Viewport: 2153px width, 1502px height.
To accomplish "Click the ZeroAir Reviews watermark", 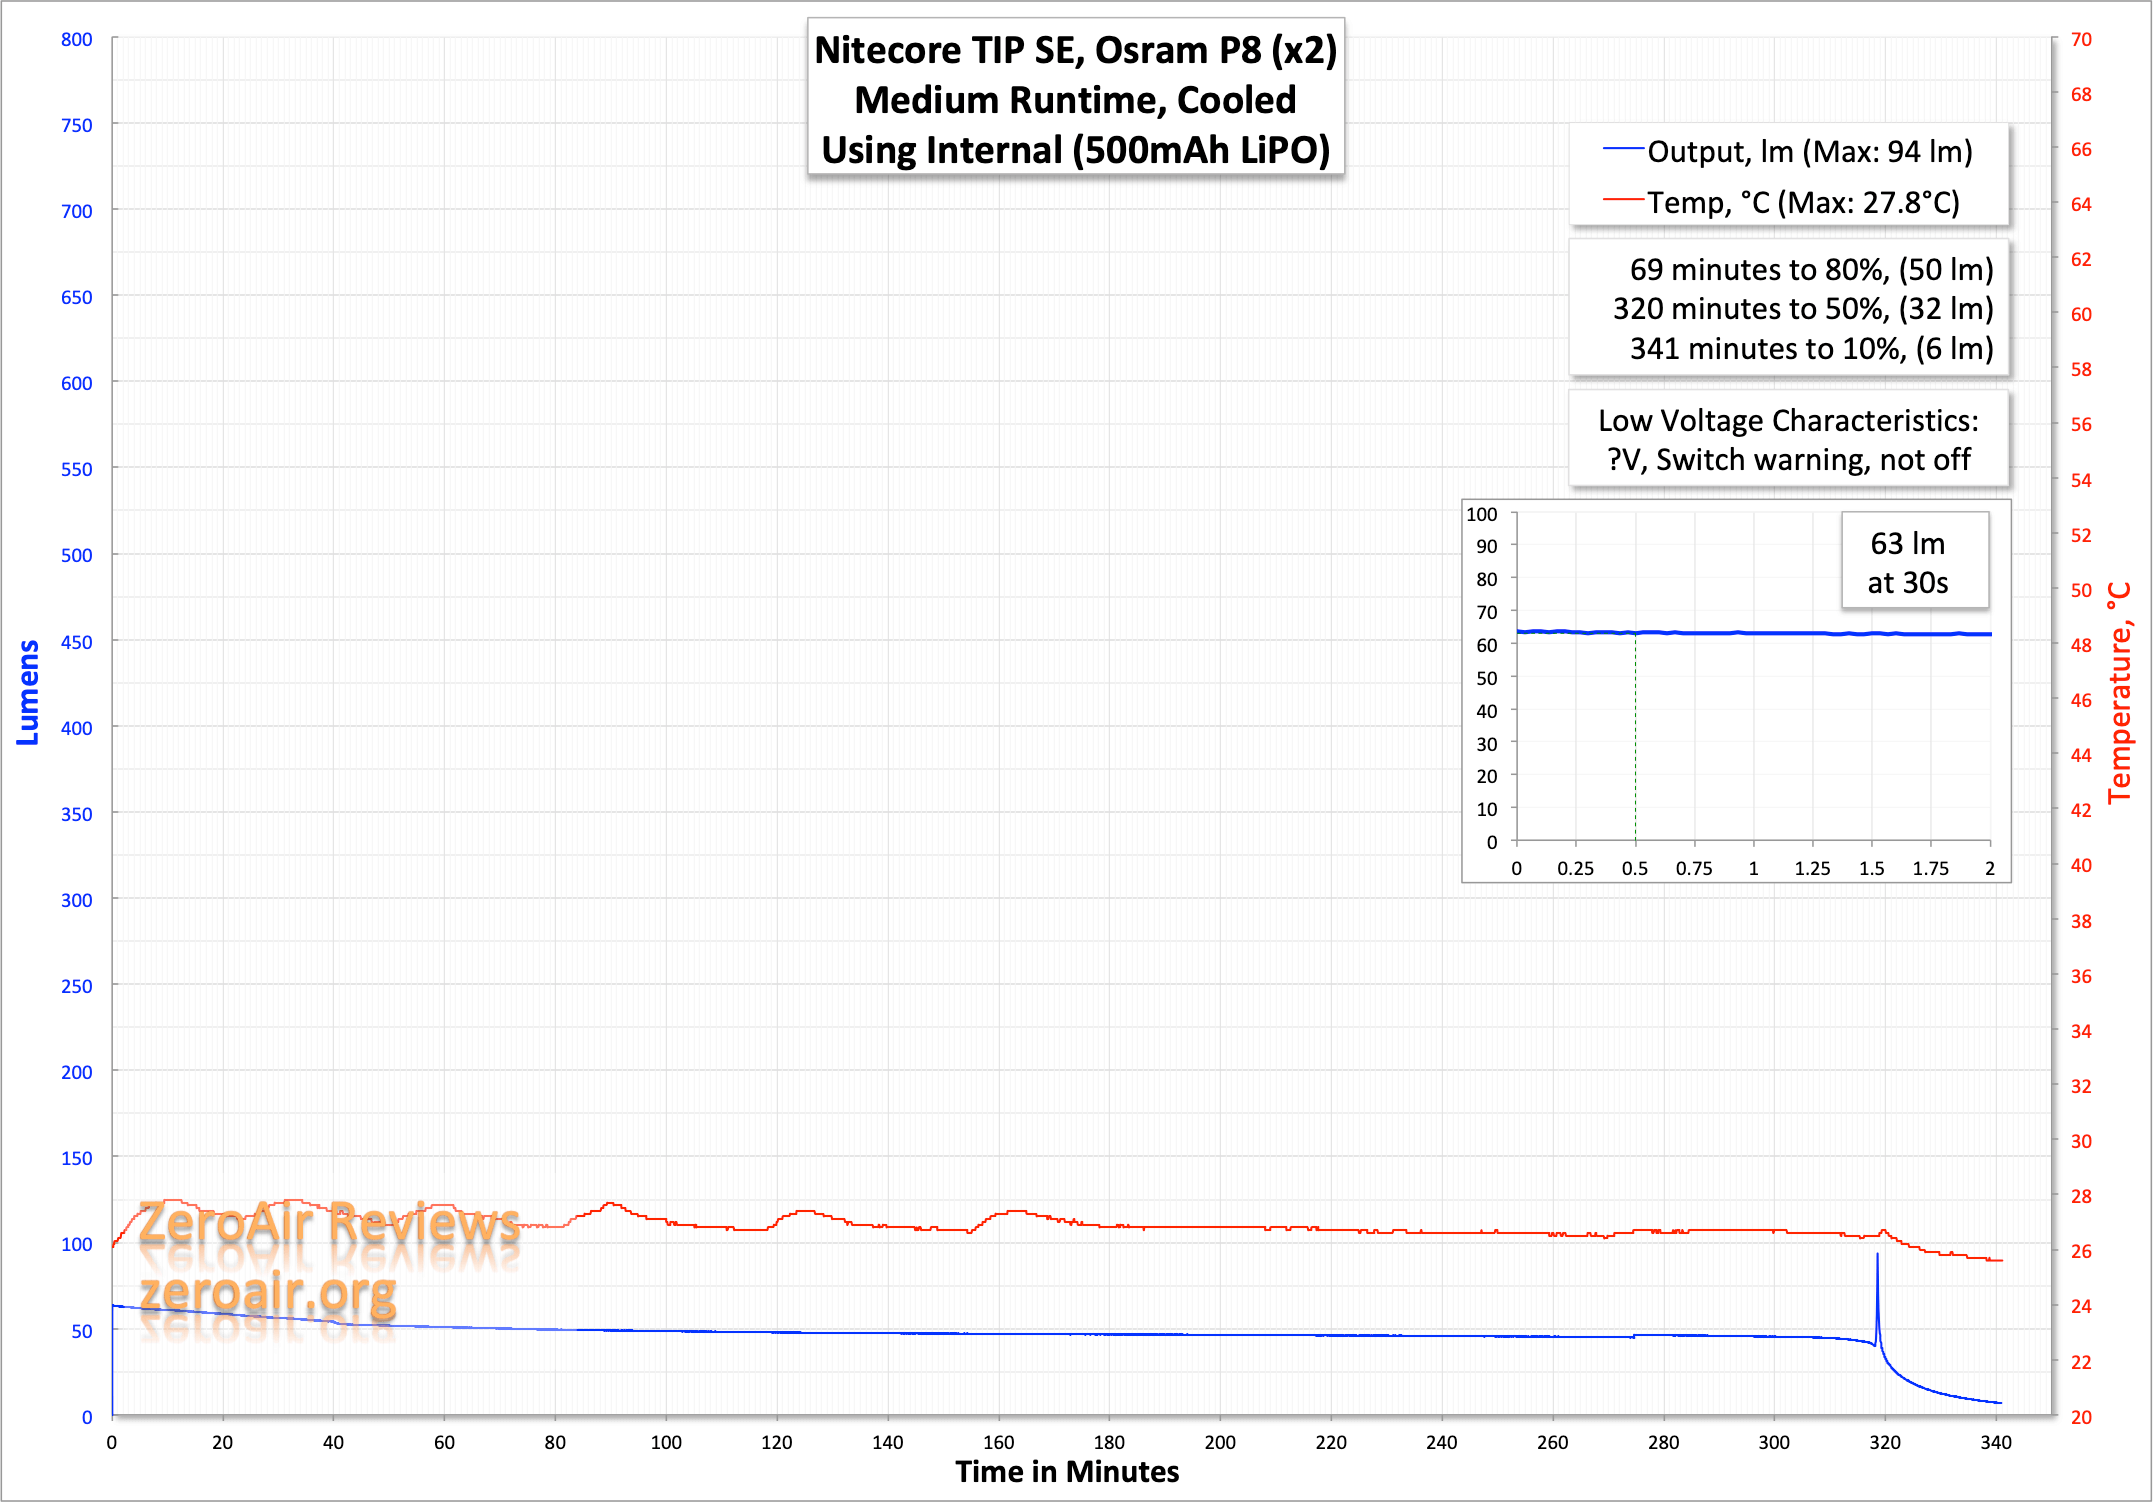I will pos(329,1222).
